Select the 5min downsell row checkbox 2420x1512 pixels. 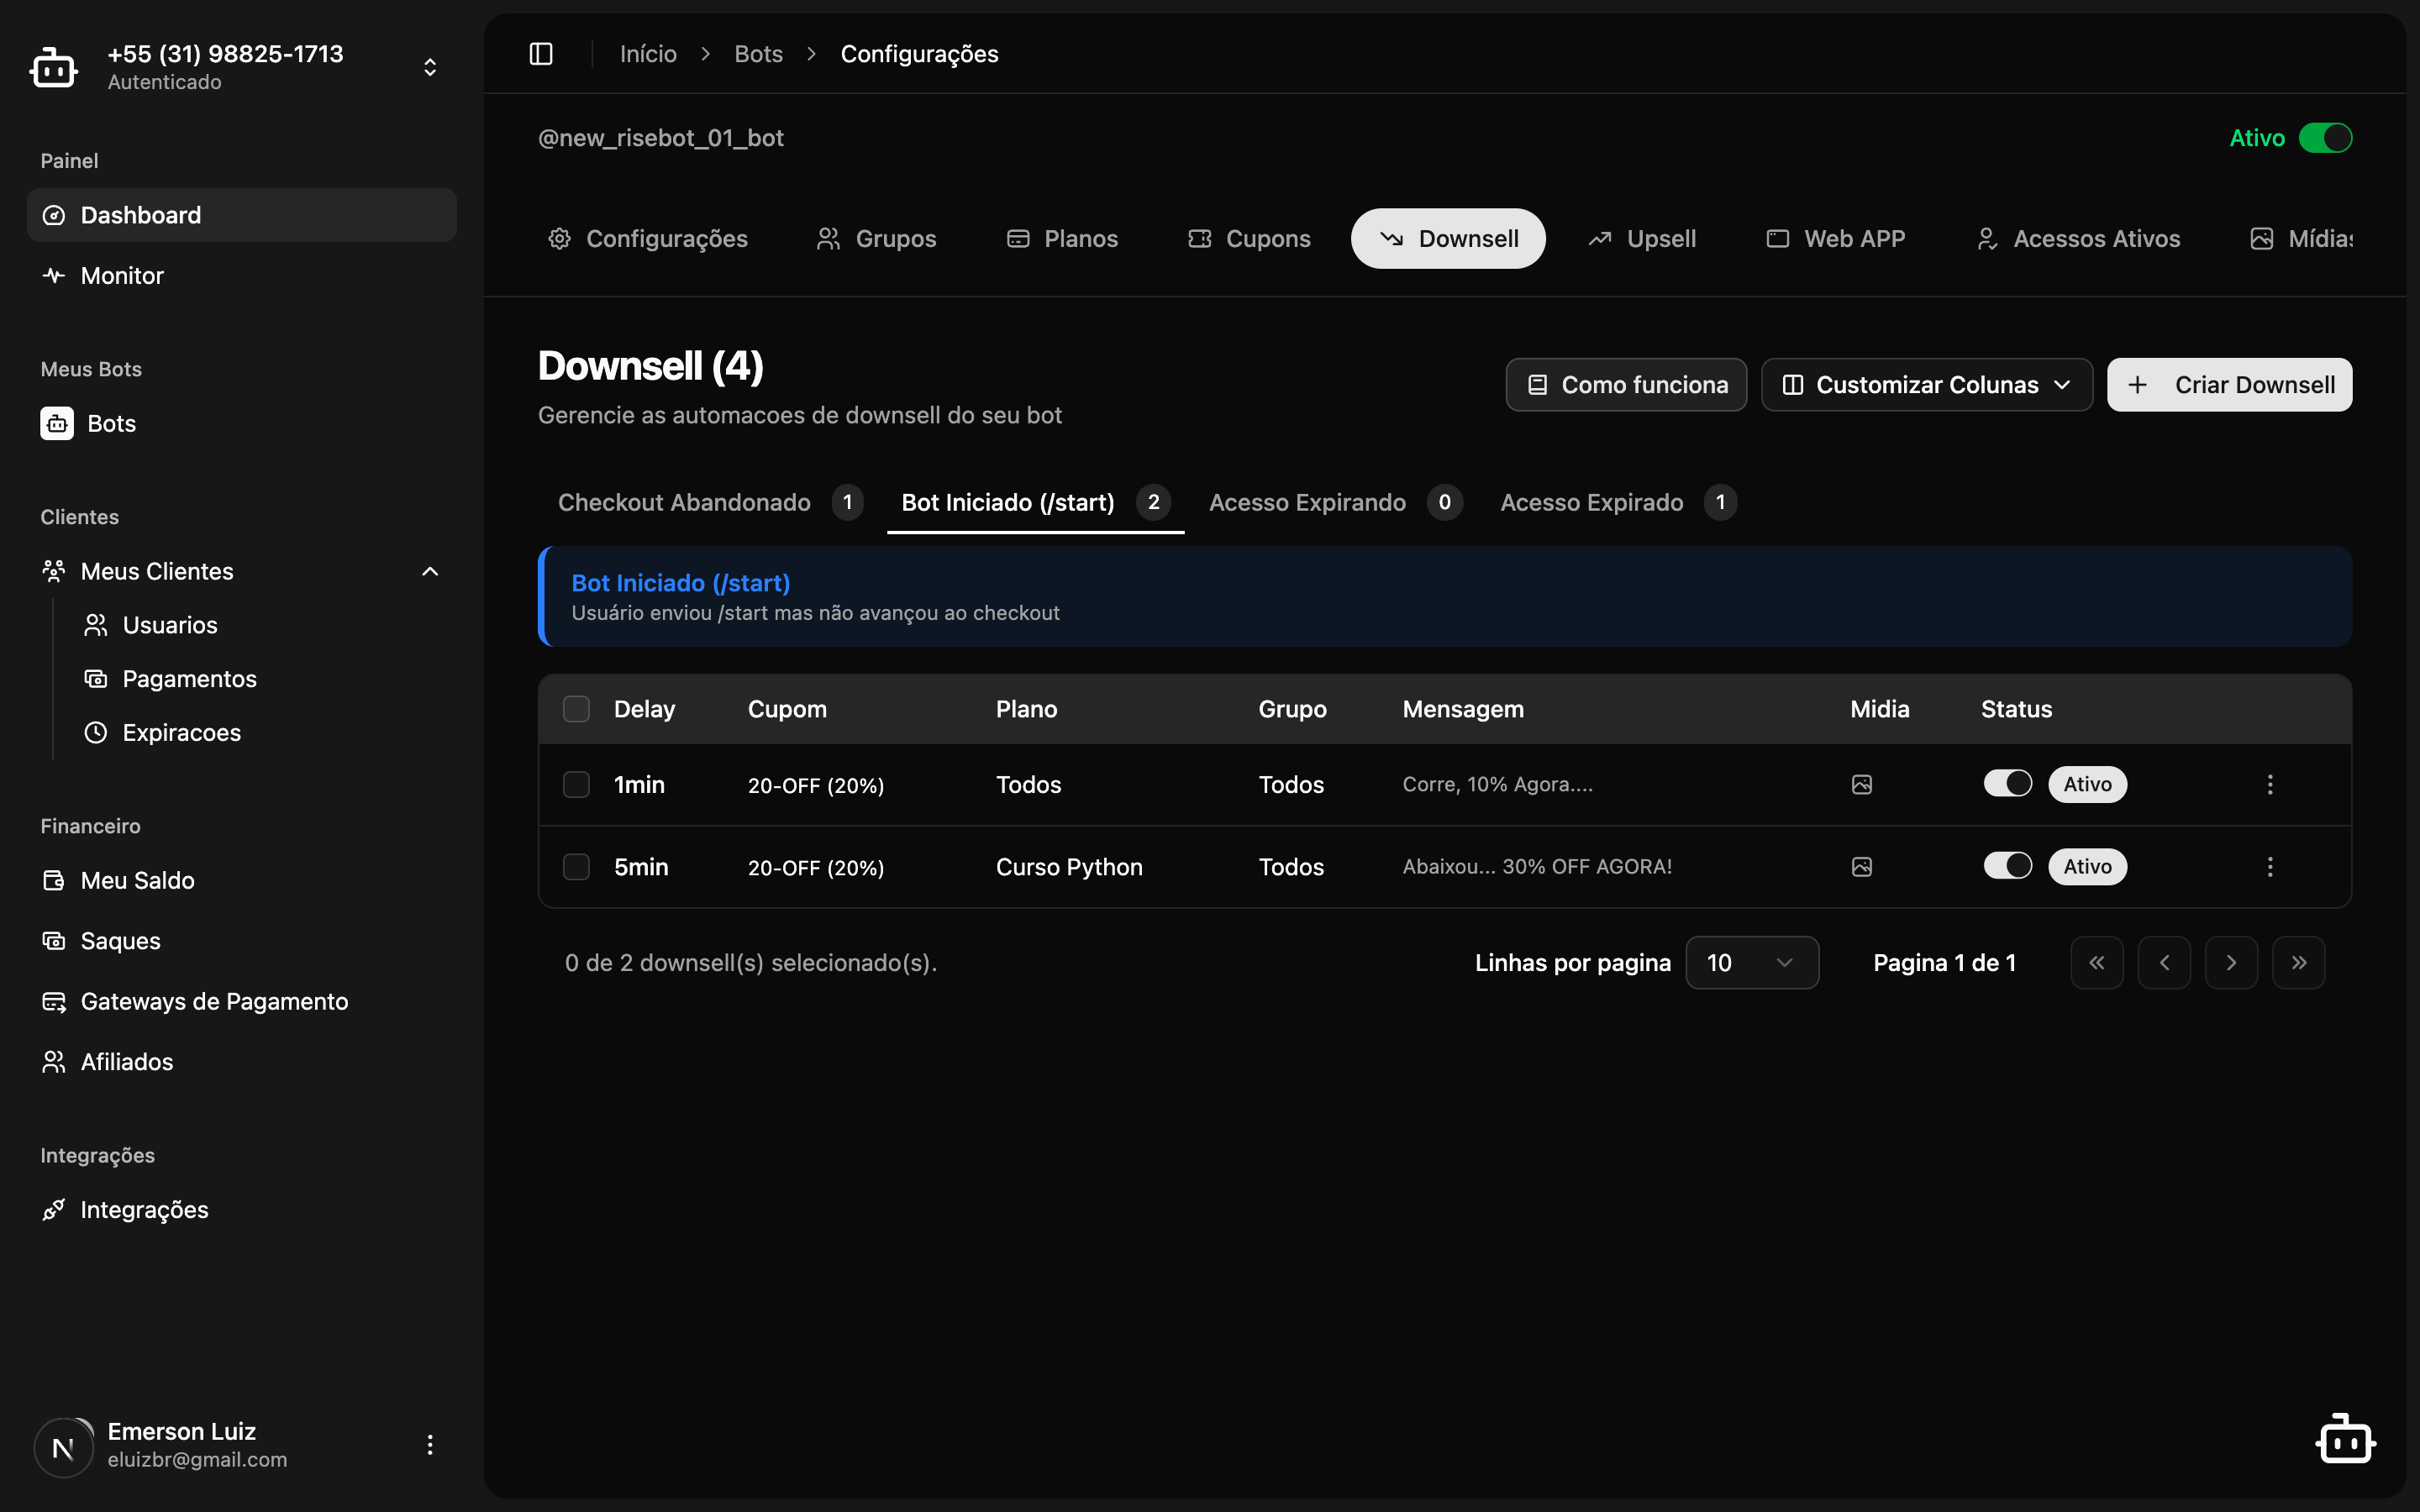576,867
